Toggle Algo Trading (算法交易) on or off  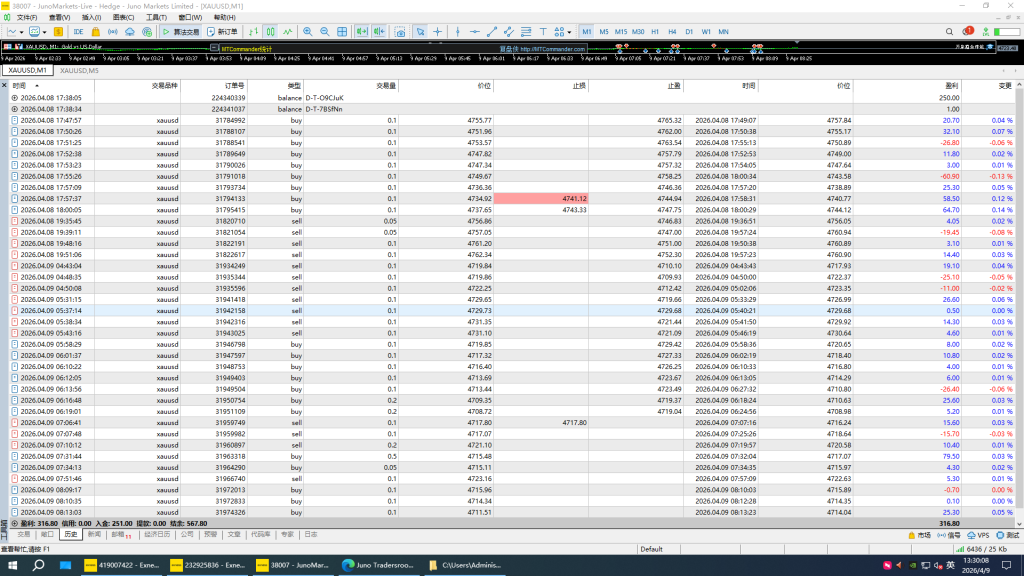pyautogui.click(x=181, y=32)
